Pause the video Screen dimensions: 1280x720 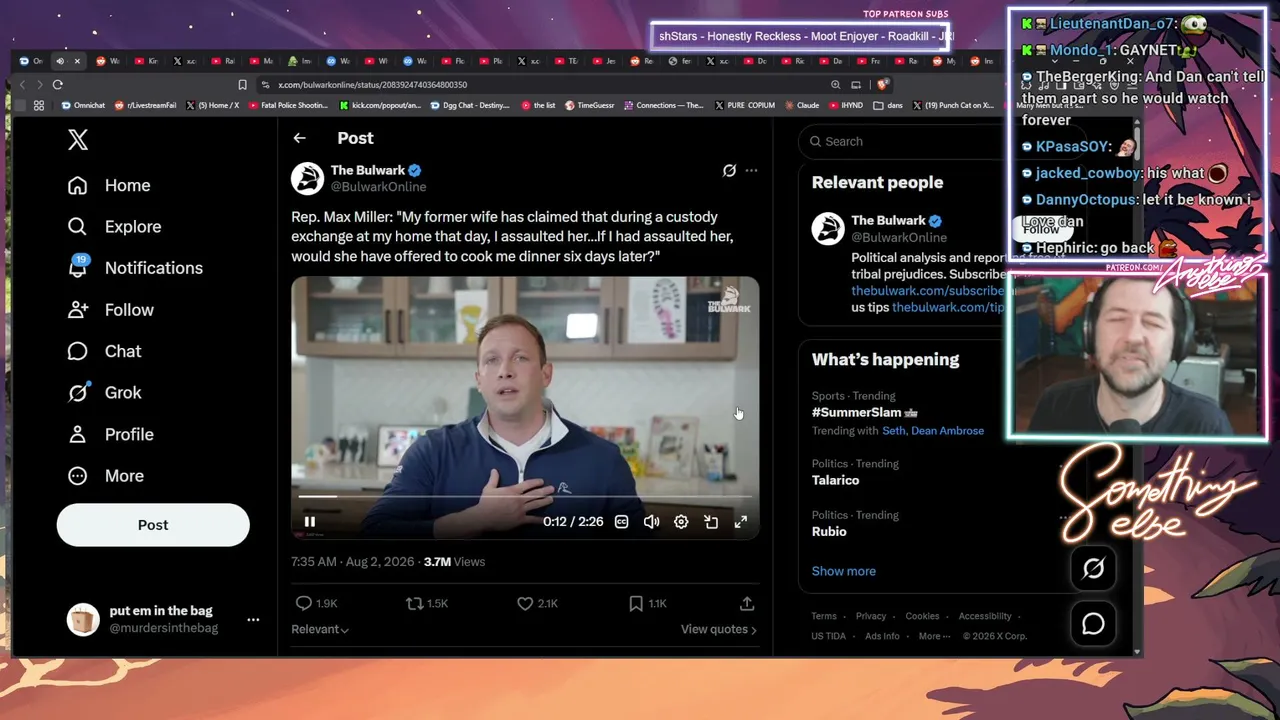pos(310,522)
